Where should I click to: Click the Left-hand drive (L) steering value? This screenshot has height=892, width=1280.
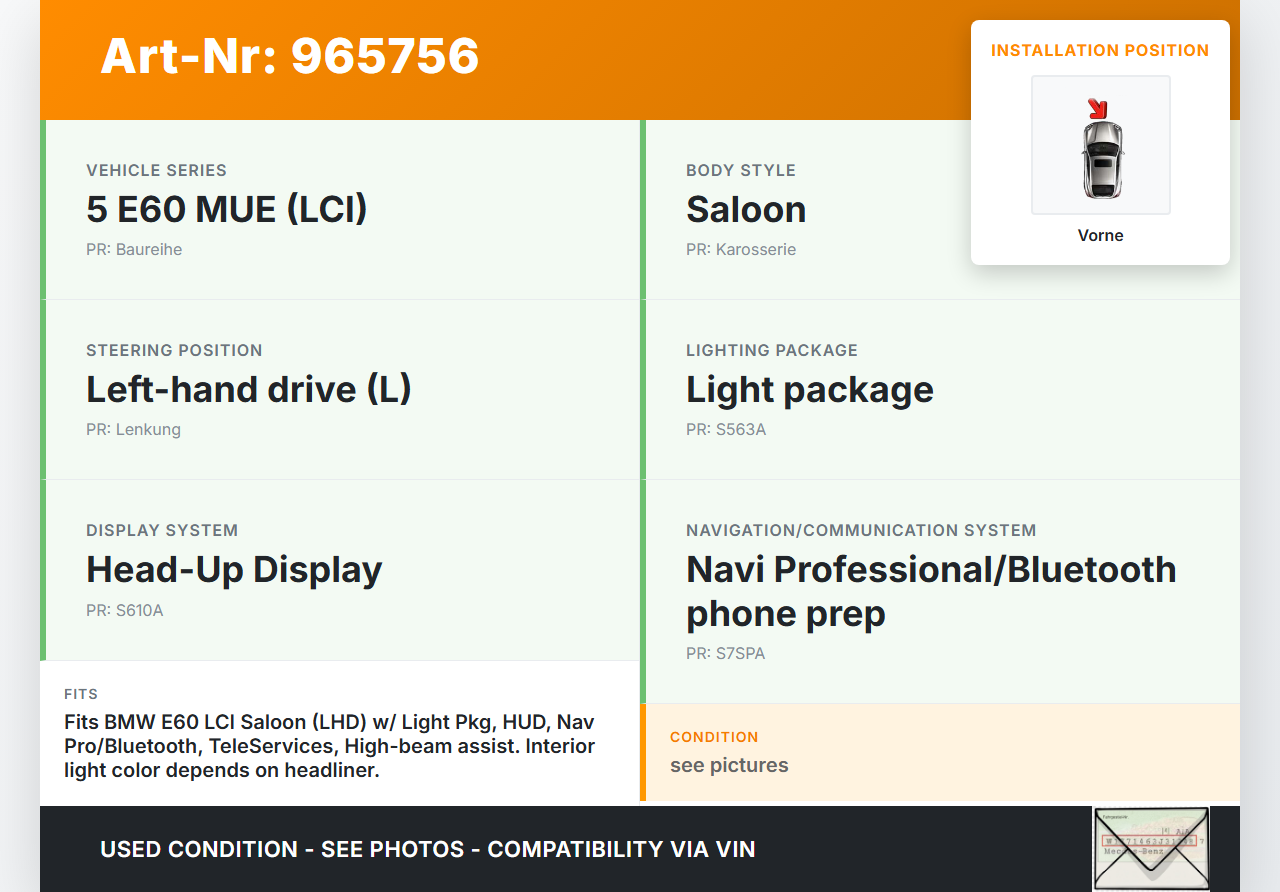249,389
